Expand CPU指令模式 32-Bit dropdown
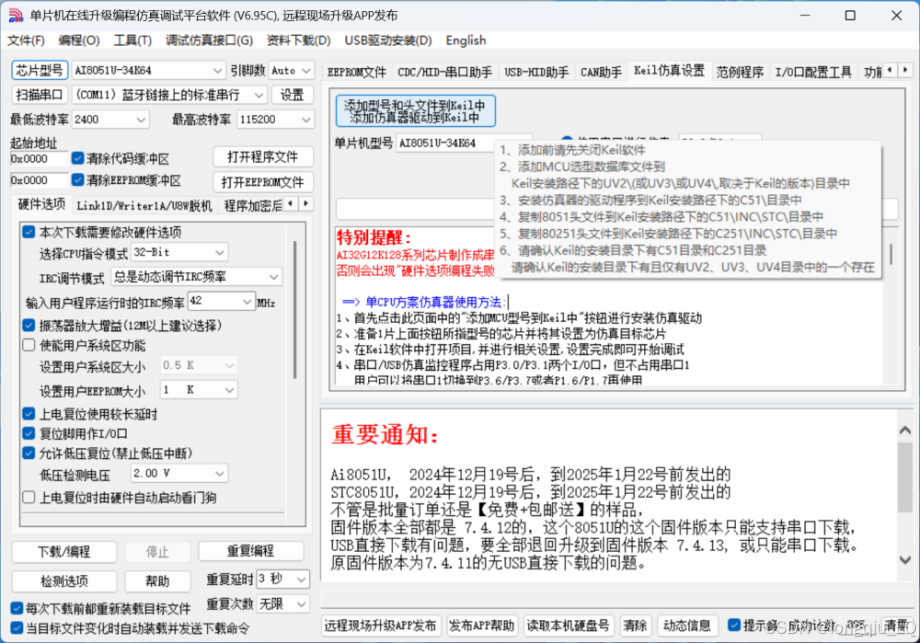920x643 pixels. point(220,252)
